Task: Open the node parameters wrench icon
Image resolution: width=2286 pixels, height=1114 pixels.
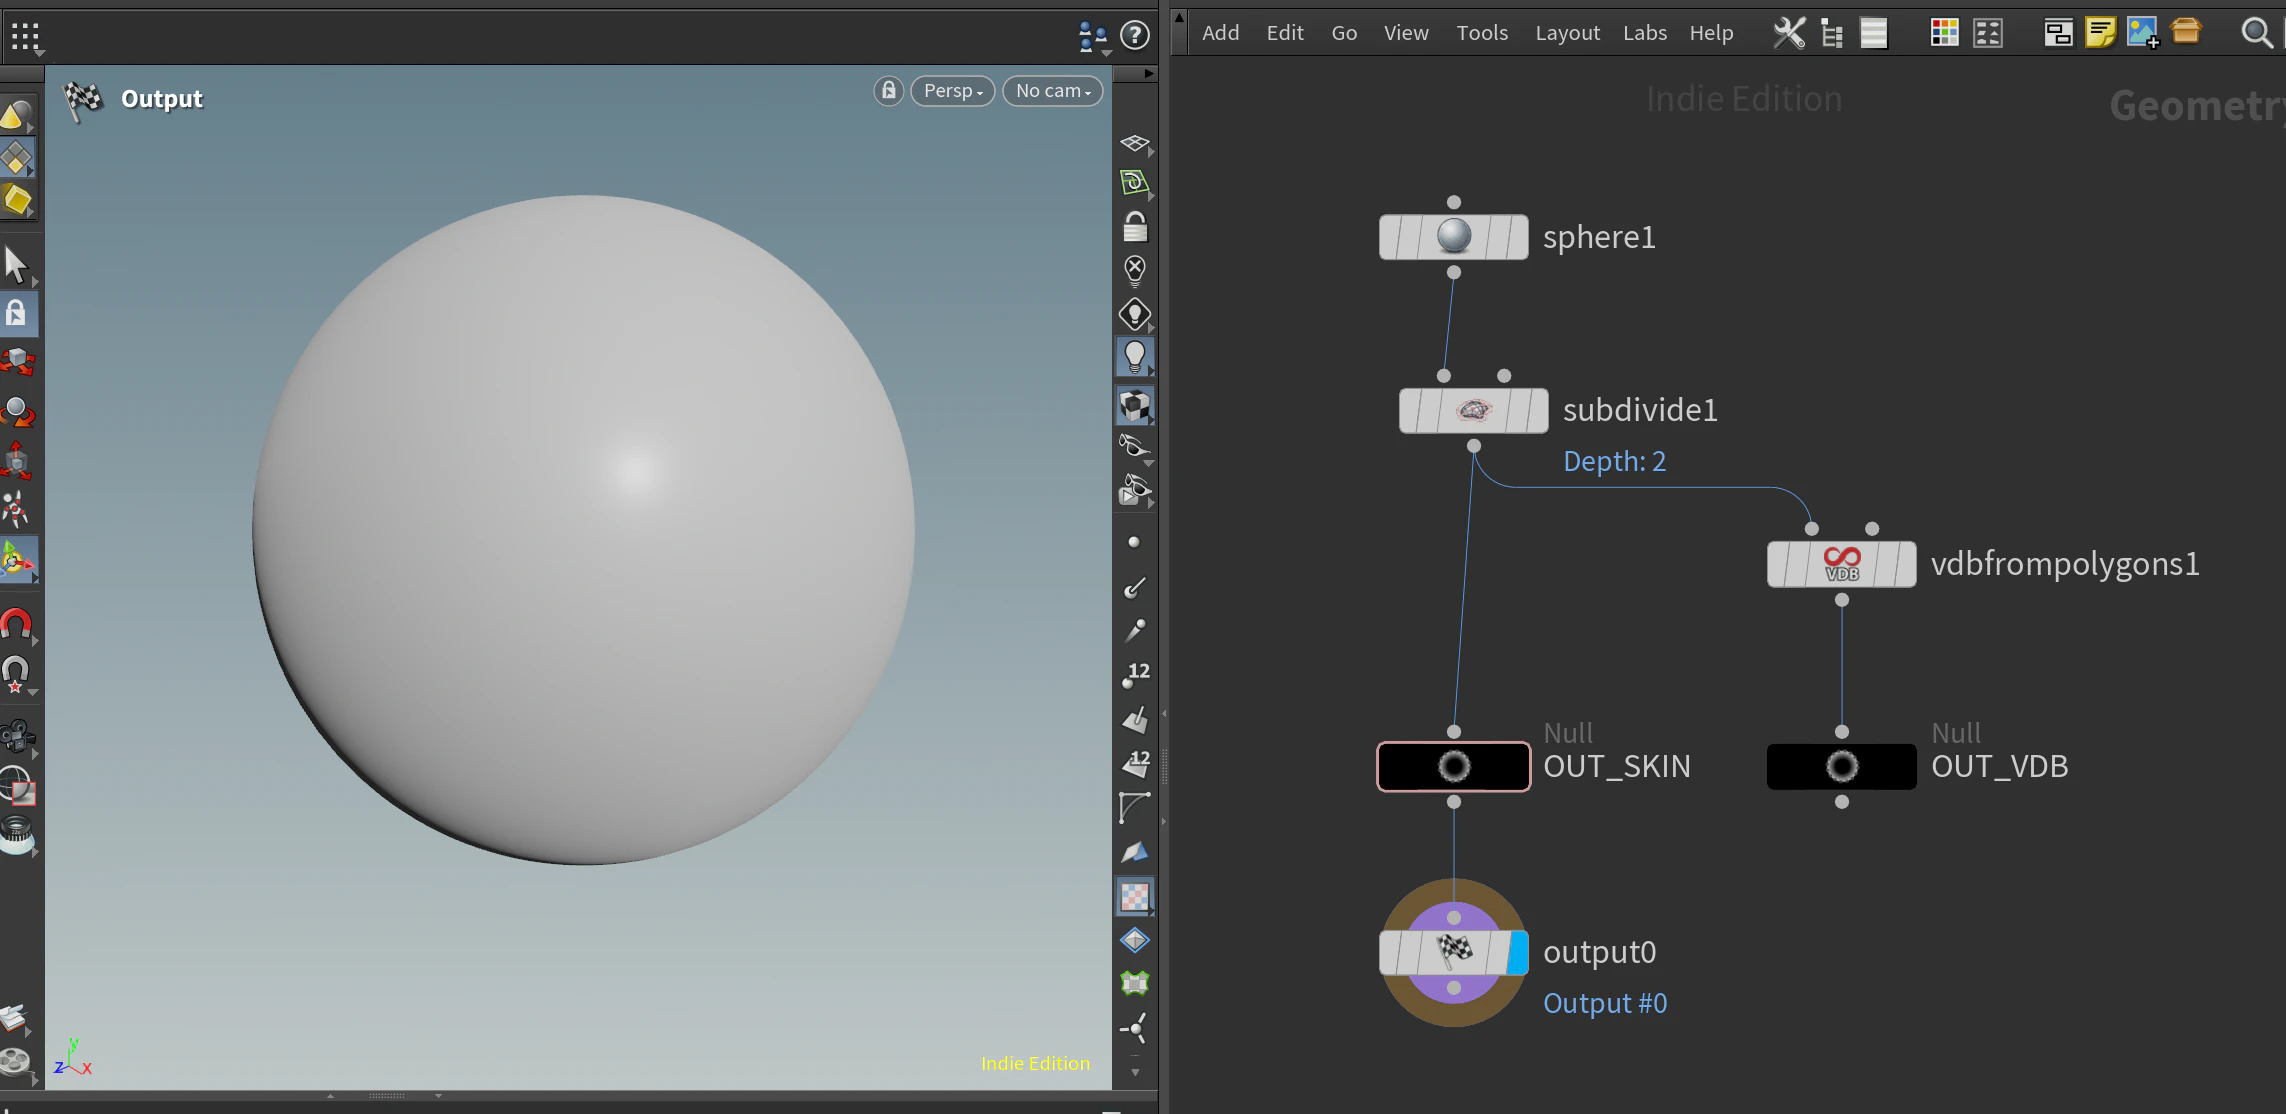Action: [x=1789, y=33]
